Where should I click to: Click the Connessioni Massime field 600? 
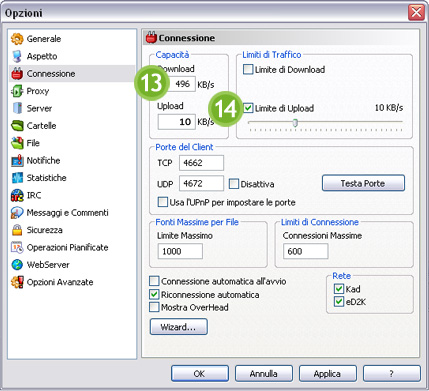306,251
